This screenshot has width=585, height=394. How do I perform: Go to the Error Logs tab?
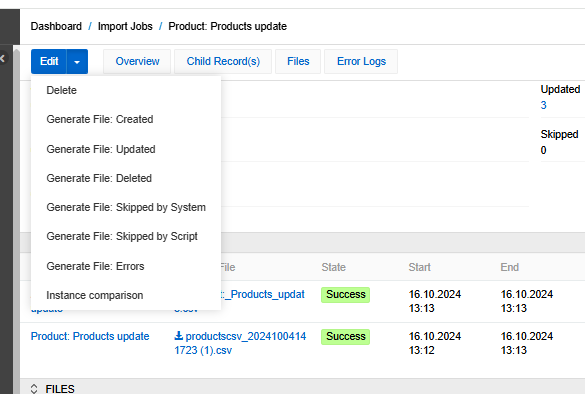pyautogui.click(x=361, y=61)
